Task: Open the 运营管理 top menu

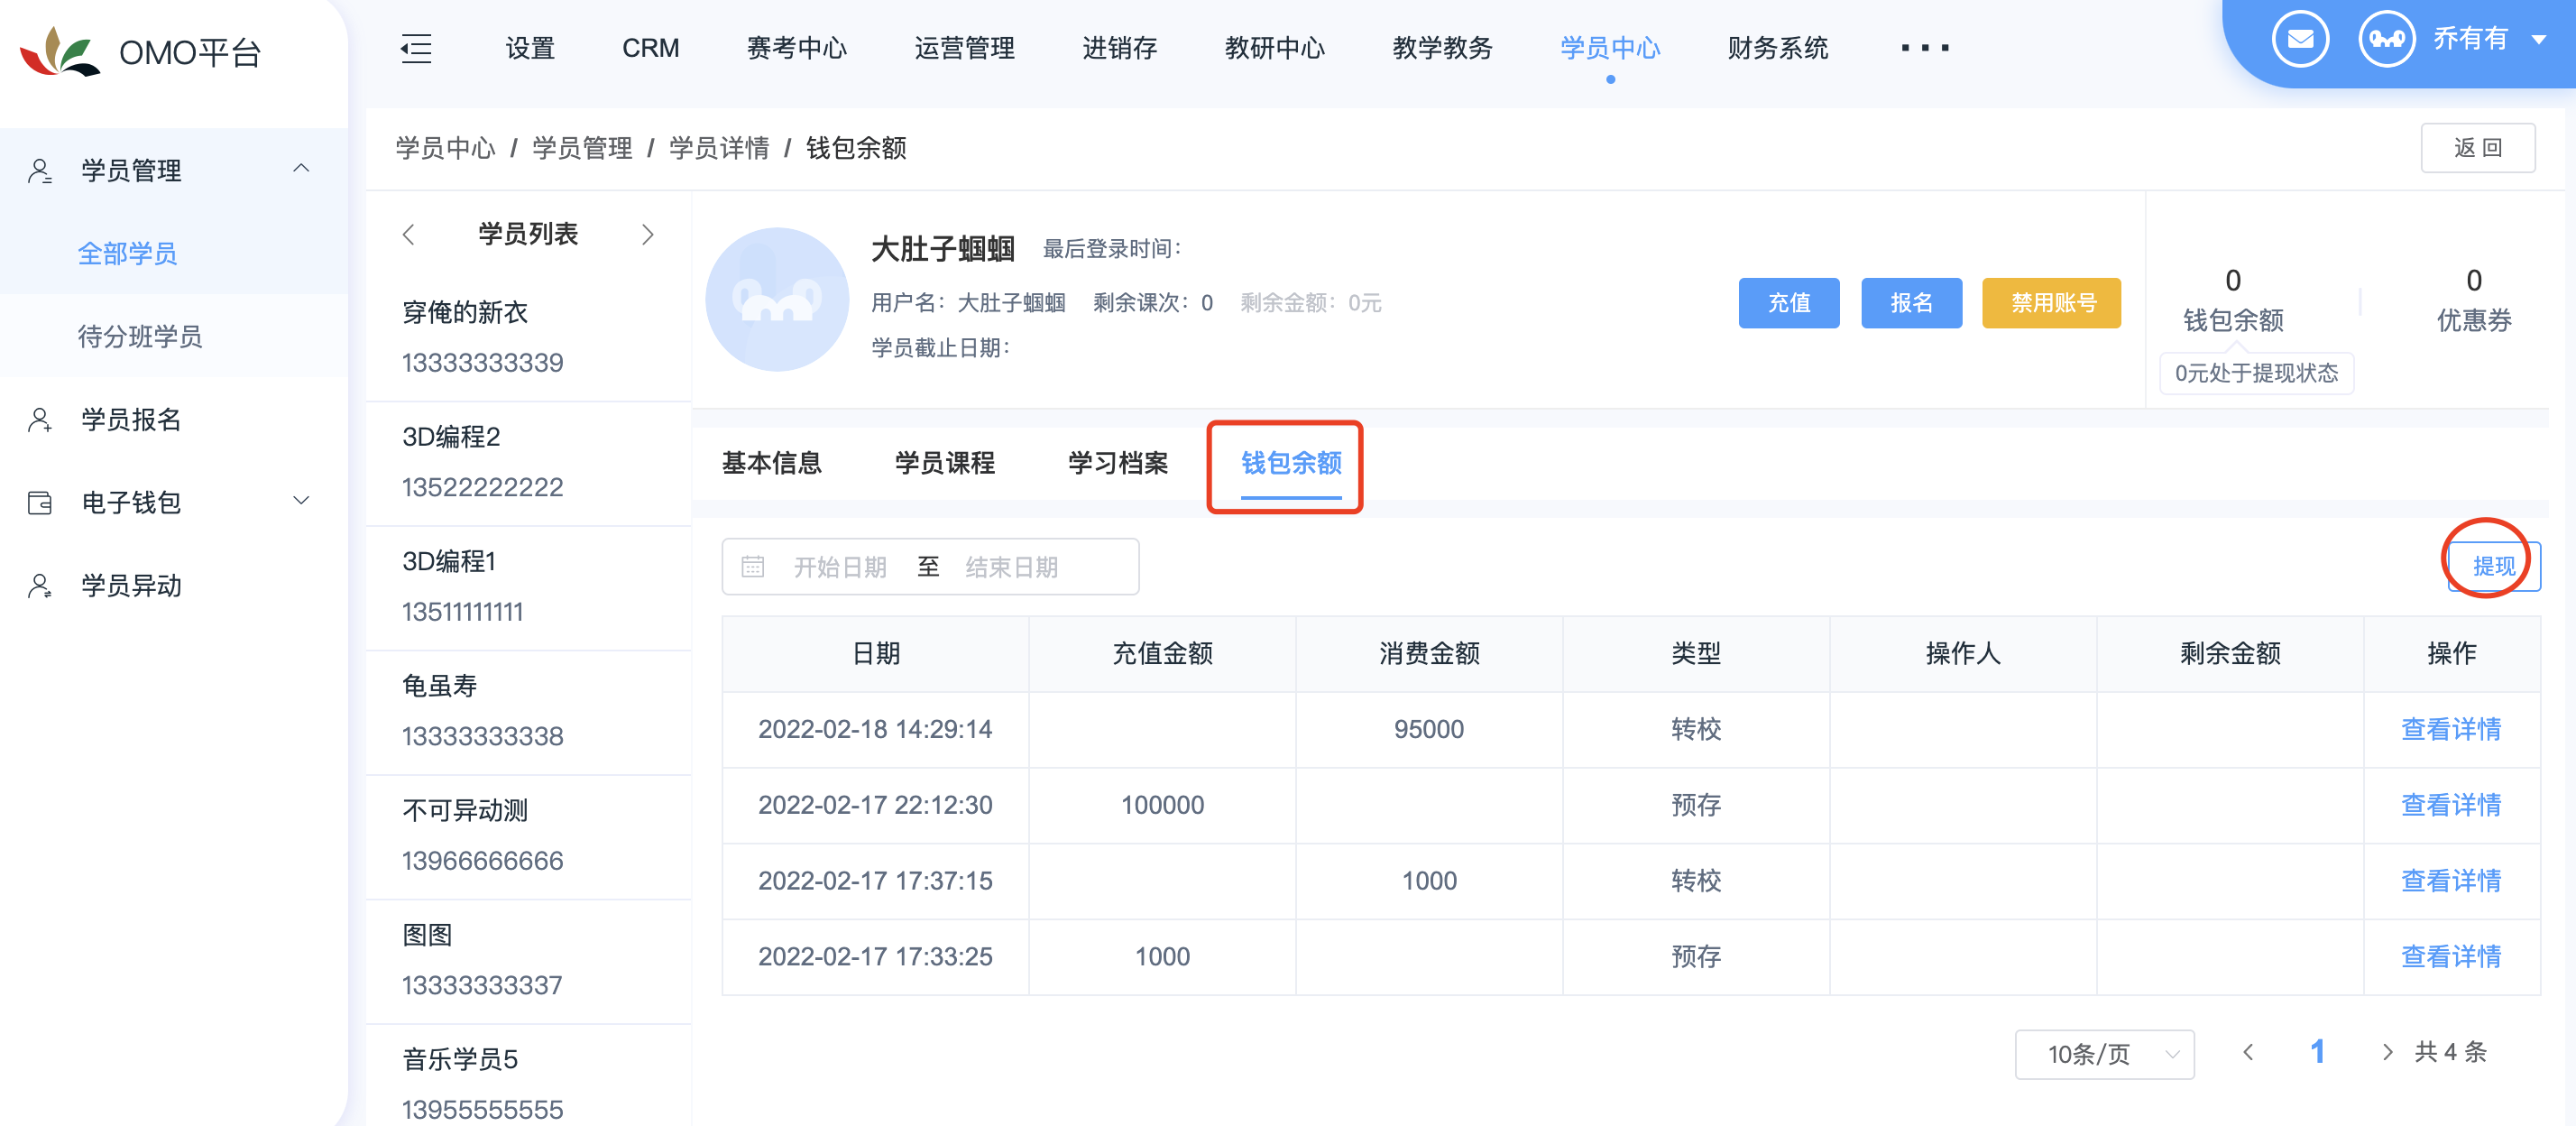Action: click(964, 48)
